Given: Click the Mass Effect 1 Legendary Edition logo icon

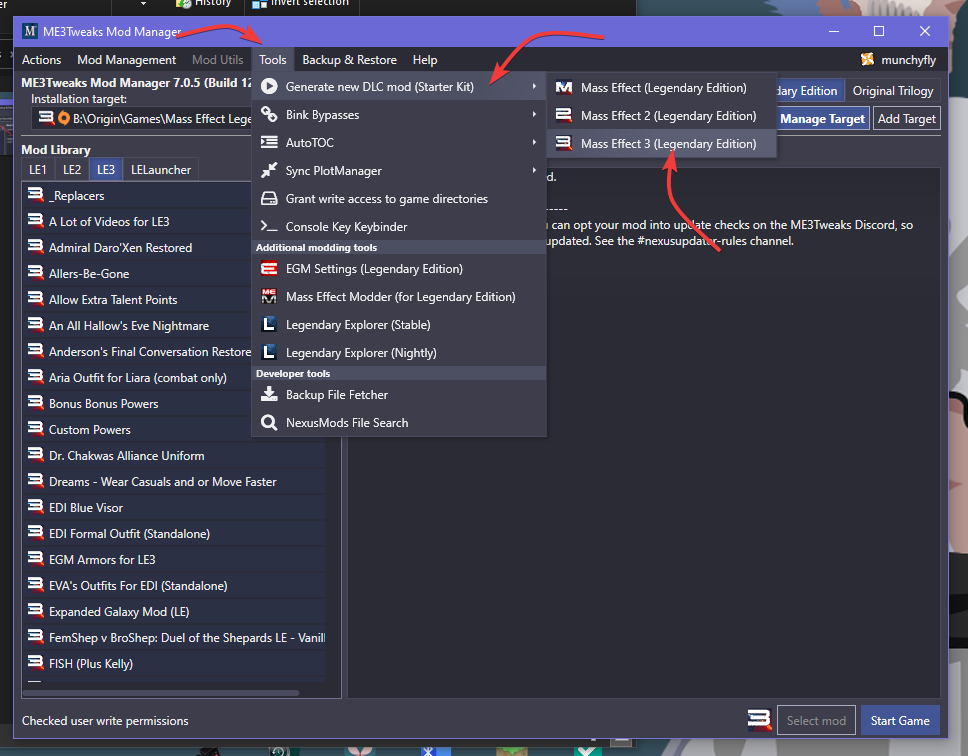Looking at the screenshot, I should point(564,88).
